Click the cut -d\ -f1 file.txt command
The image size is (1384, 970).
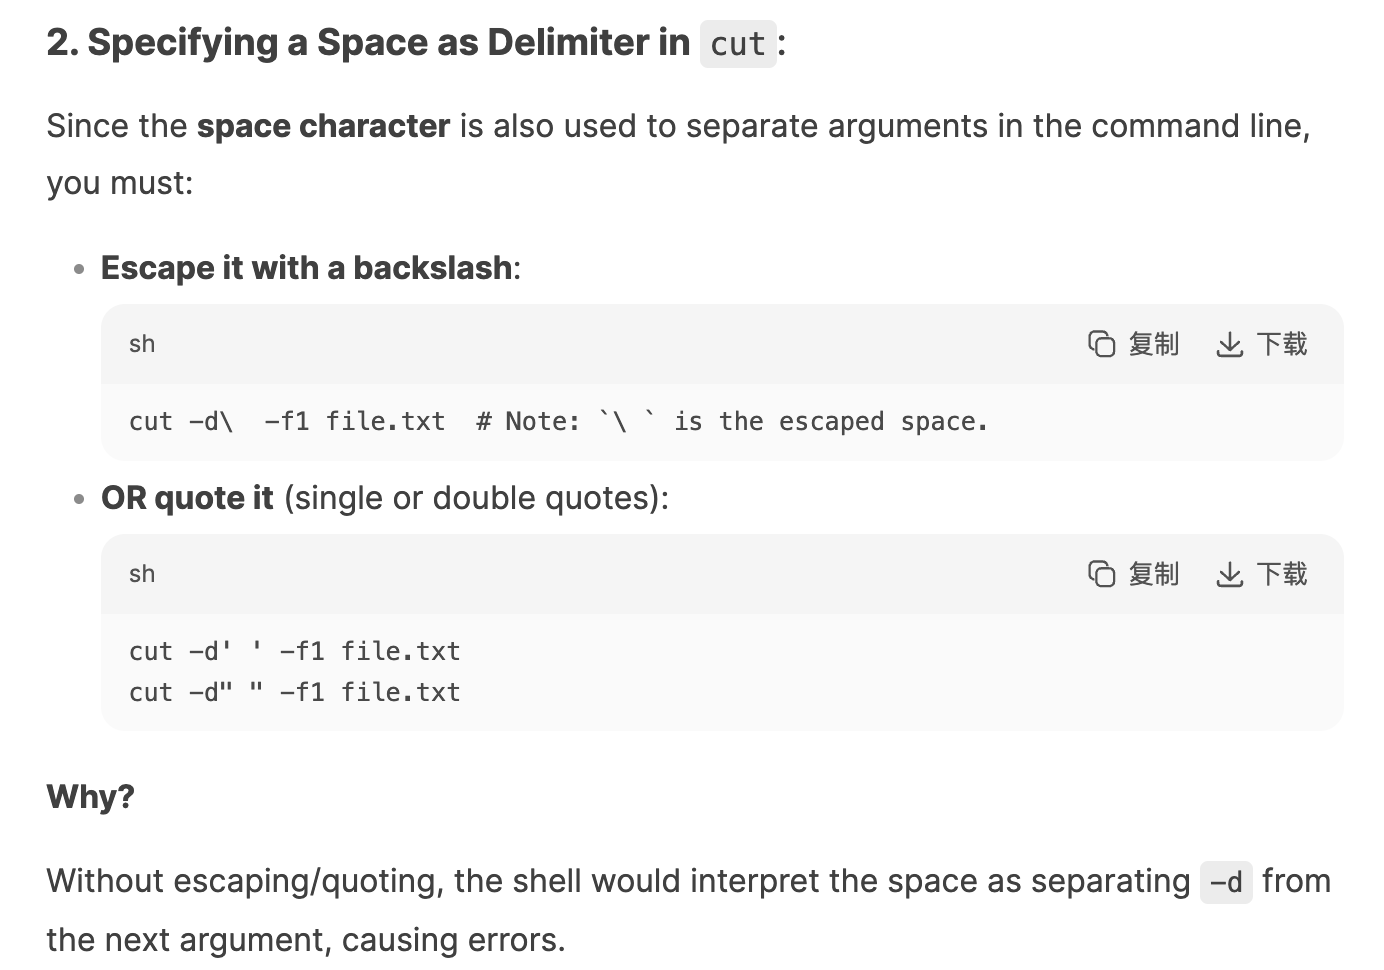(x=287, y=422)
